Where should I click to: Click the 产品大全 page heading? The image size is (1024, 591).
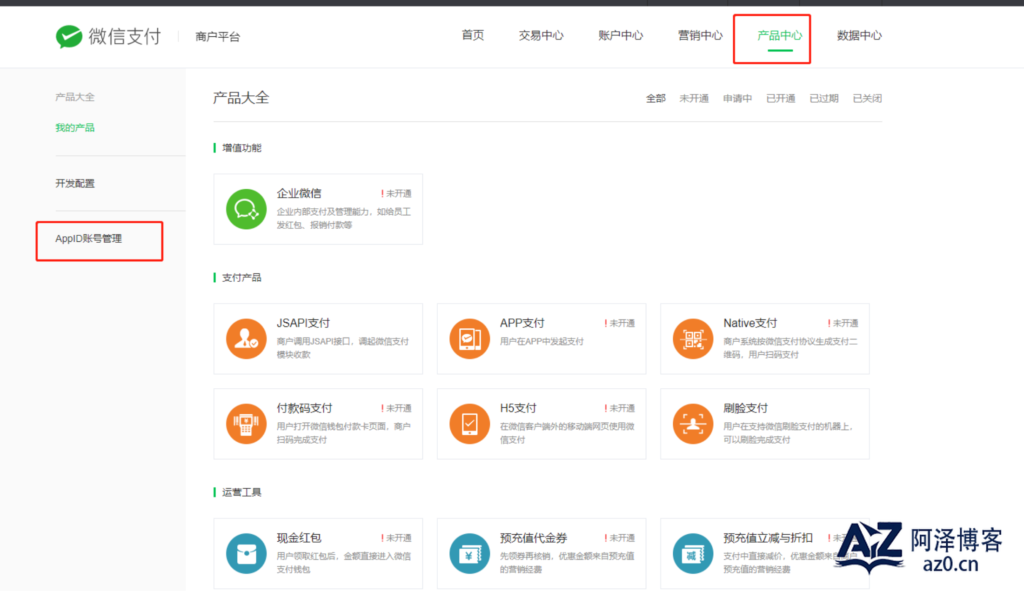point(241,98)
